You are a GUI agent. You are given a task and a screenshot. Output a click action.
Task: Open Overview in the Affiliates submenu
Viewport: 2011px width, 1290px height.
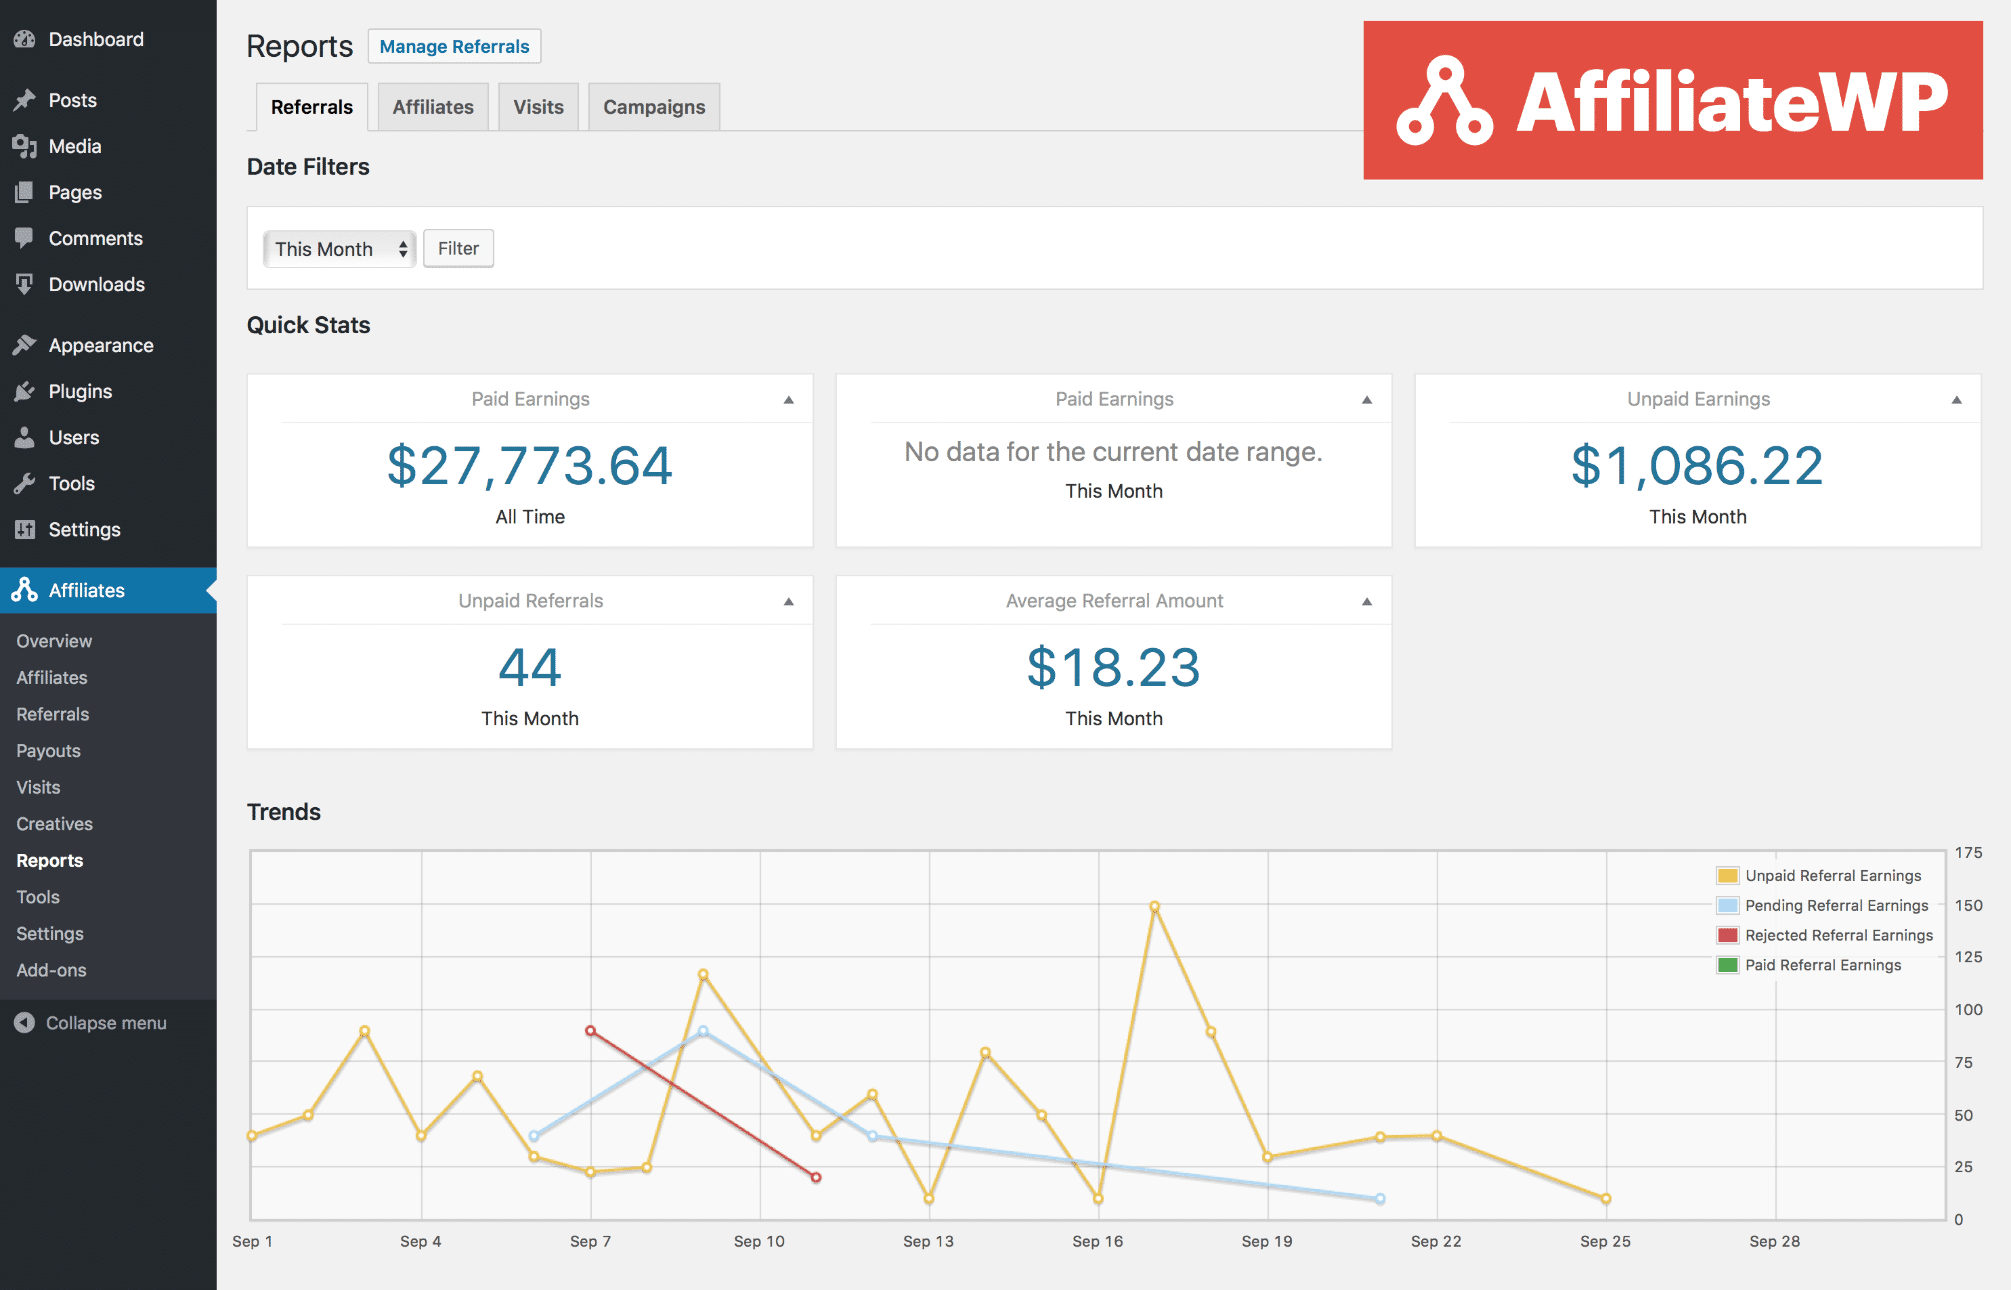54,641
